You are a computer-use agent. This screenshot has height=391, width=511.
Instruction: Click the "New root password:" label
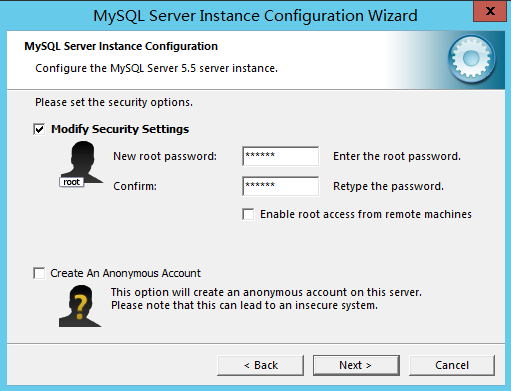click(x=165, y=156)
